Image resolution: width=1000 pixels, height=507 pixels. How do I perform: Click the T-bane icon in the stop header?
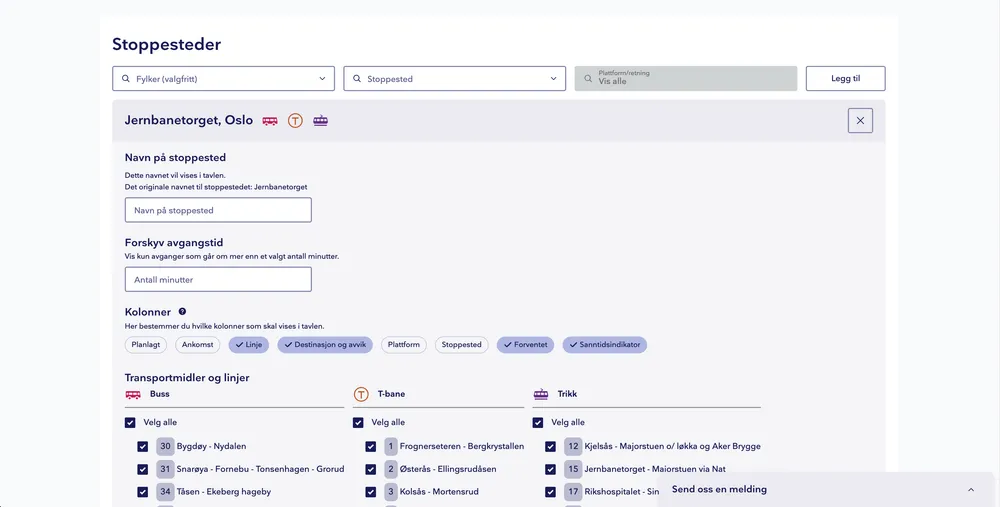click(295, 121)
